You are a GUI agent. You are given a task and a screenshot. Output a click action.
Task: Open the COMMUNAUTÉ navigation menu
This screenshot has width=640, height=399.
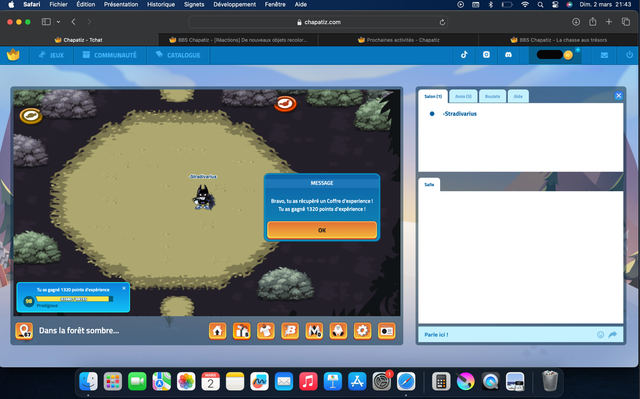tap(109, 55)
